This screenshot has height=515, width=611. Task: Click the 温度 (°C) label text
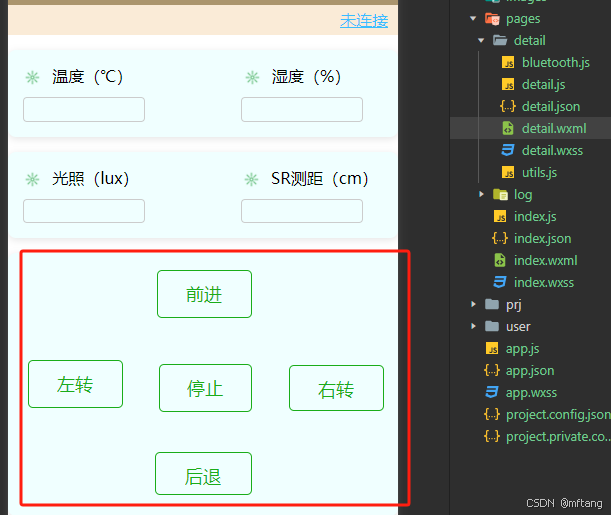(x=87, y=77)
